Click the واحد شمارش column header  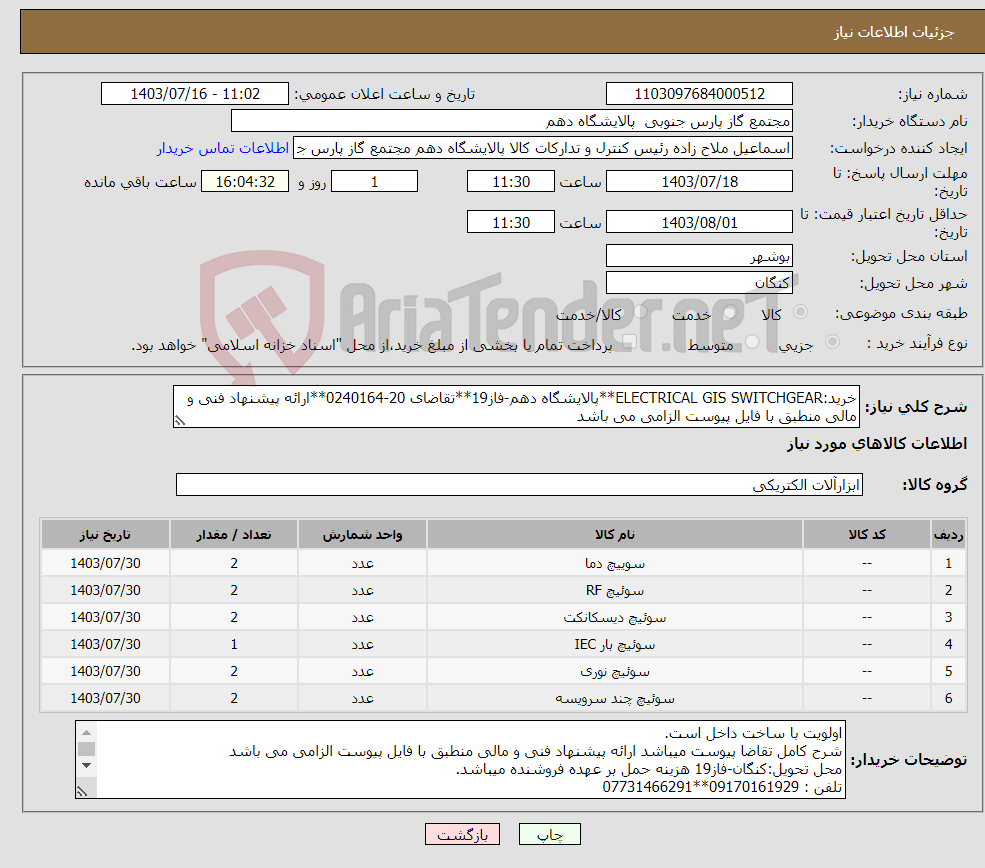pos(362,534)
